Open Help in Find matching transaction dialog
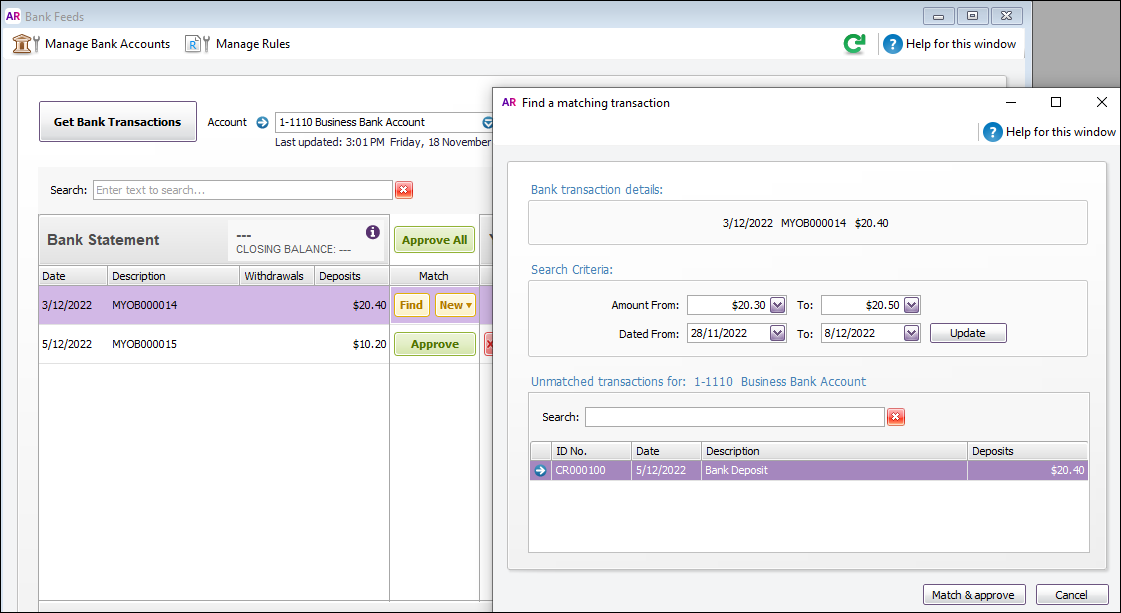The image size is (1121, 613). click(1049, 132)
